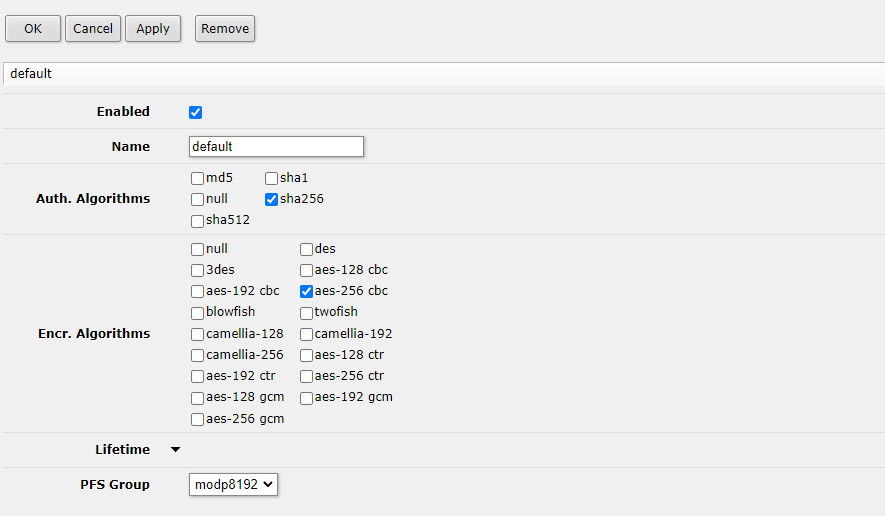Expand the Lifetime section arrow
This screenshot has height=516, width=885.
(x=176, y=450)
